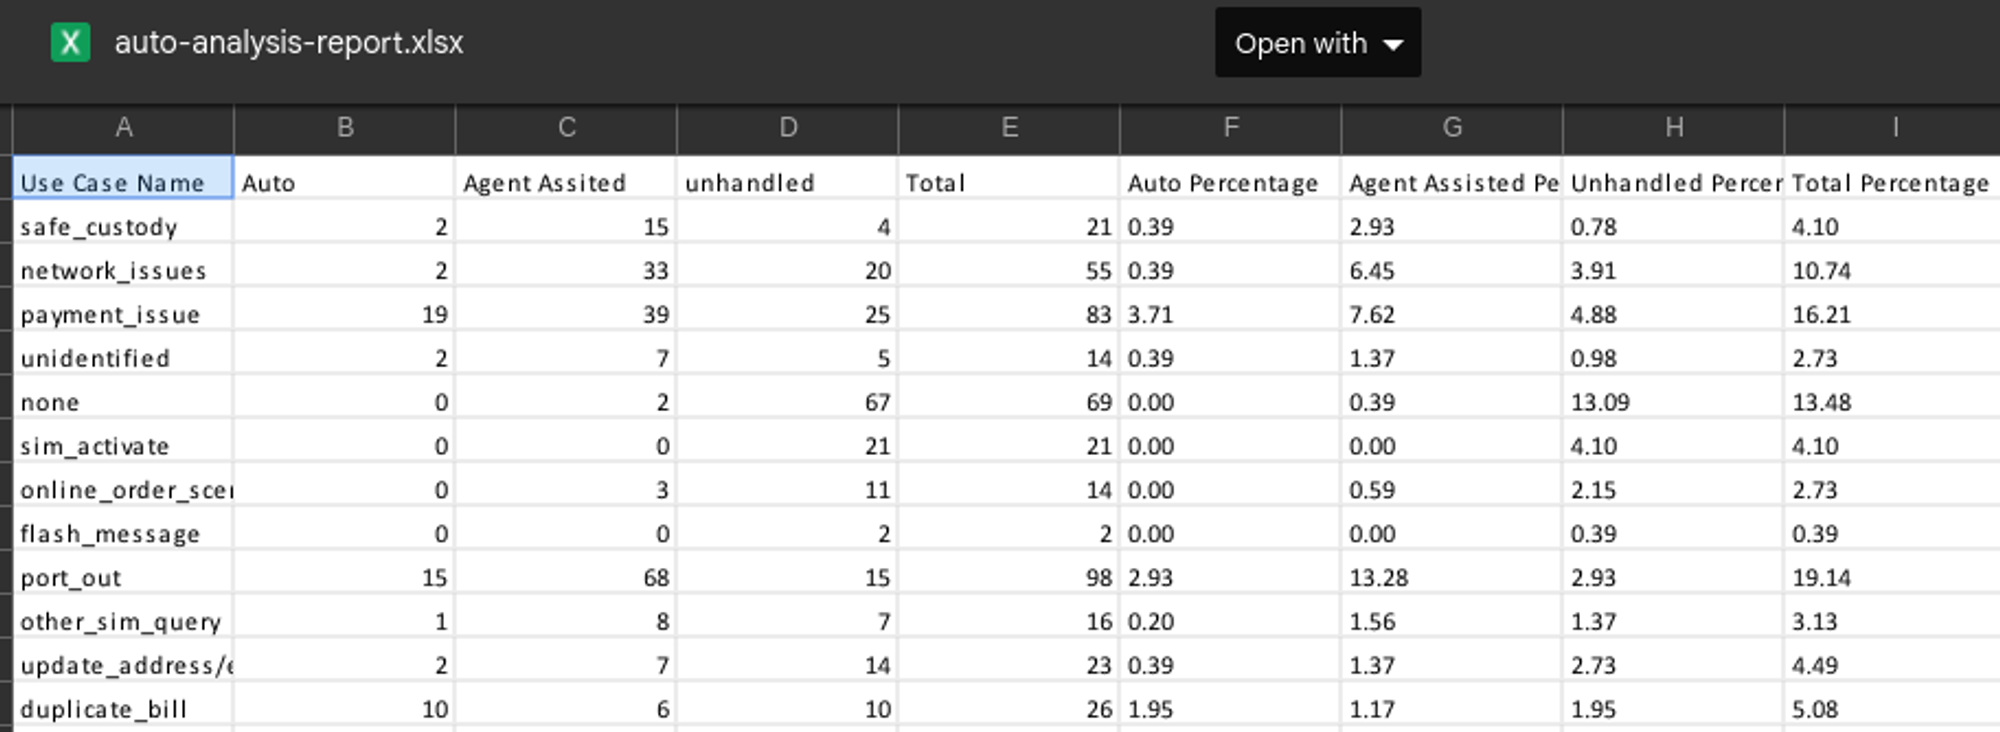
Task: Click the auto-analysis-report.xlsx file name
Action: point(289,43)
